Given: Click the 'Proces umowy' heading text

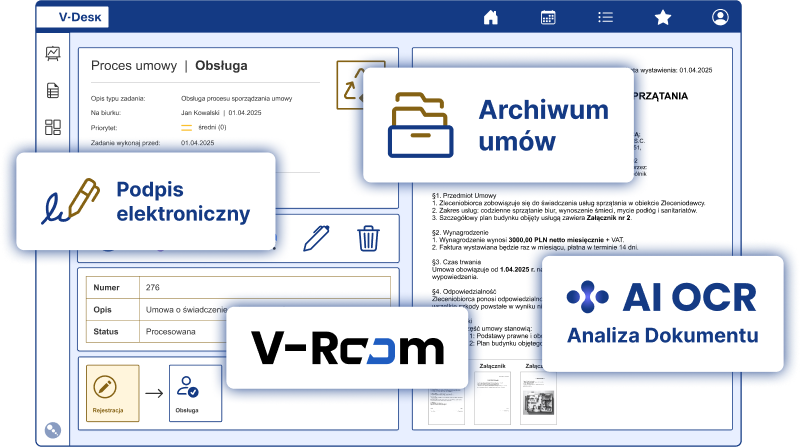Looking at the screenshot, I should pos(134,65).
